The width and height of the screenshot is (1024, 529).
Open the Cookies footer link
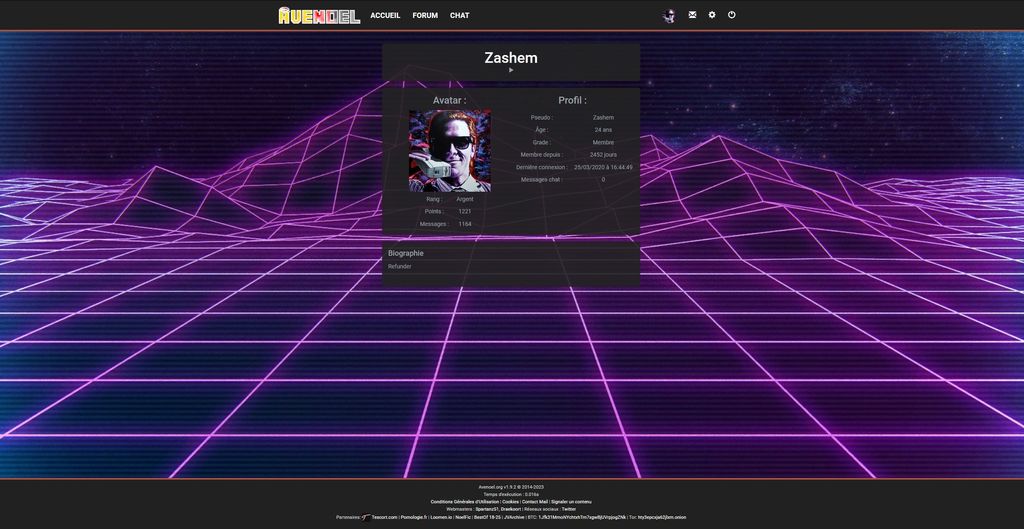point(510,502)
